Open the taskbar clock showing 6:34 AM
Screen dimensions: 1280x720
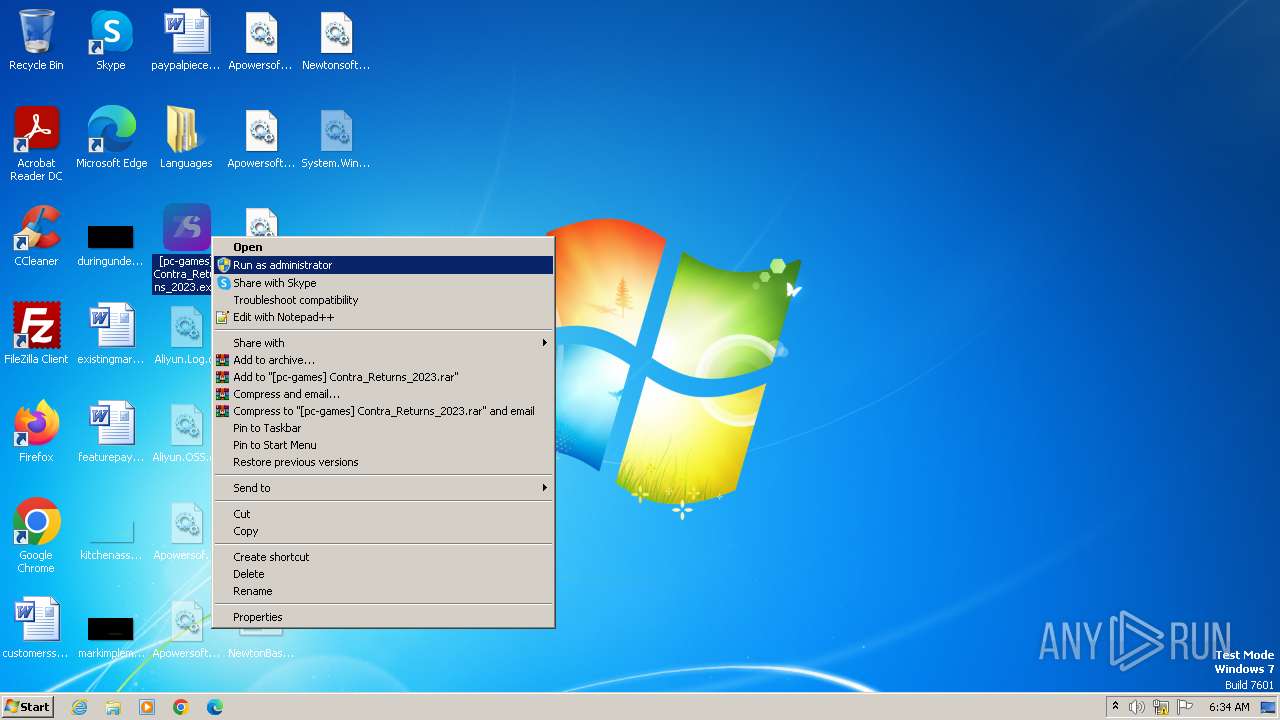(x=1229, y=707)
